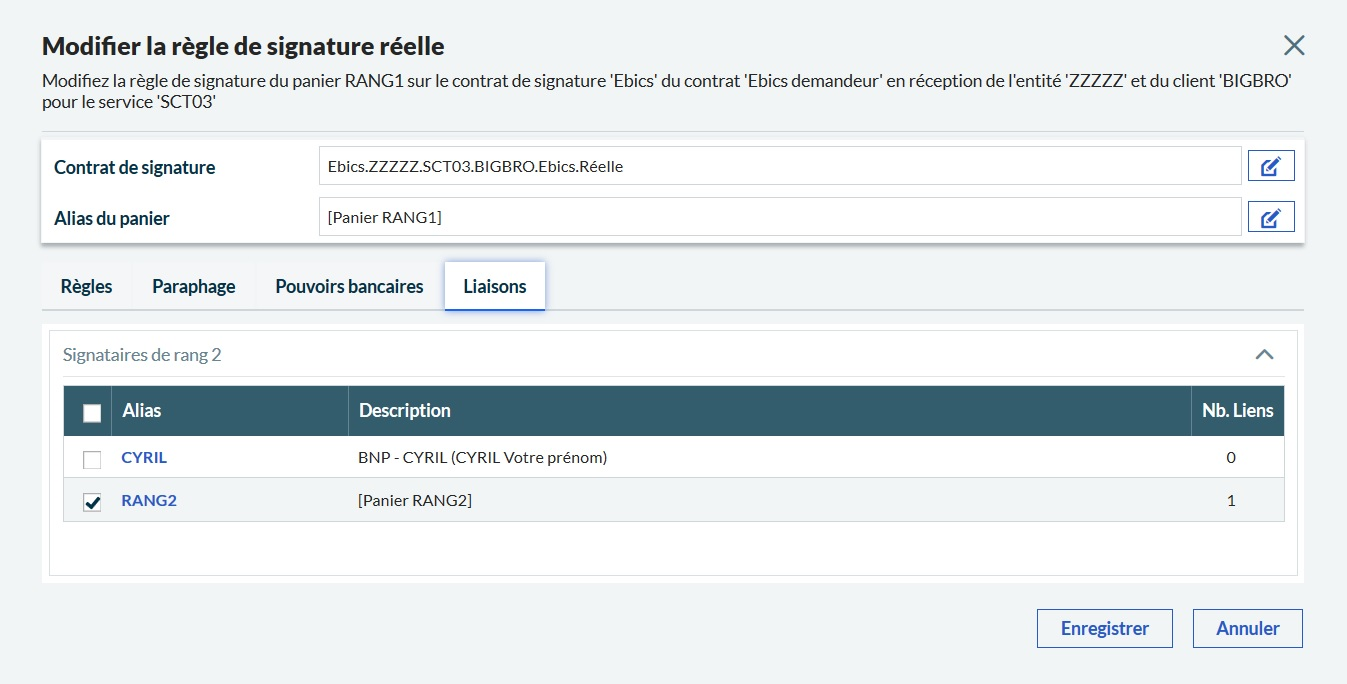Sort by the Alias column header
The height and width of the screenshot is (684, 1347).
point(142,410)
